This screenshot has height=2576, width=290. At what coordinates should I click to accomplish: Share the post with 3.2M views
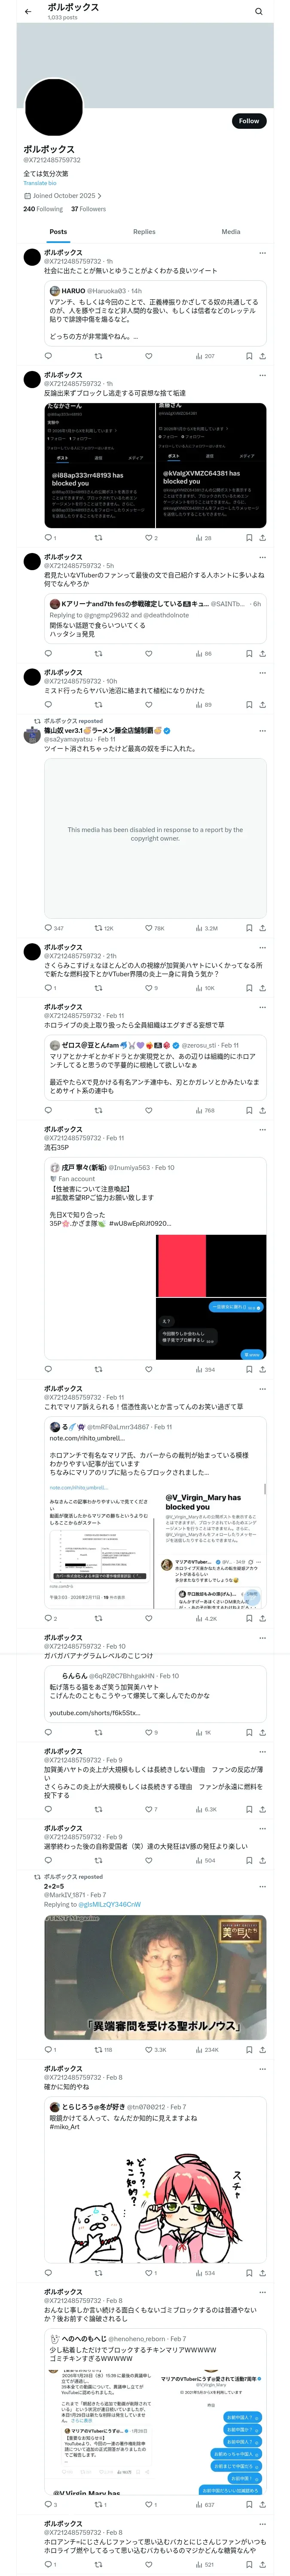(x=263, y=928)
